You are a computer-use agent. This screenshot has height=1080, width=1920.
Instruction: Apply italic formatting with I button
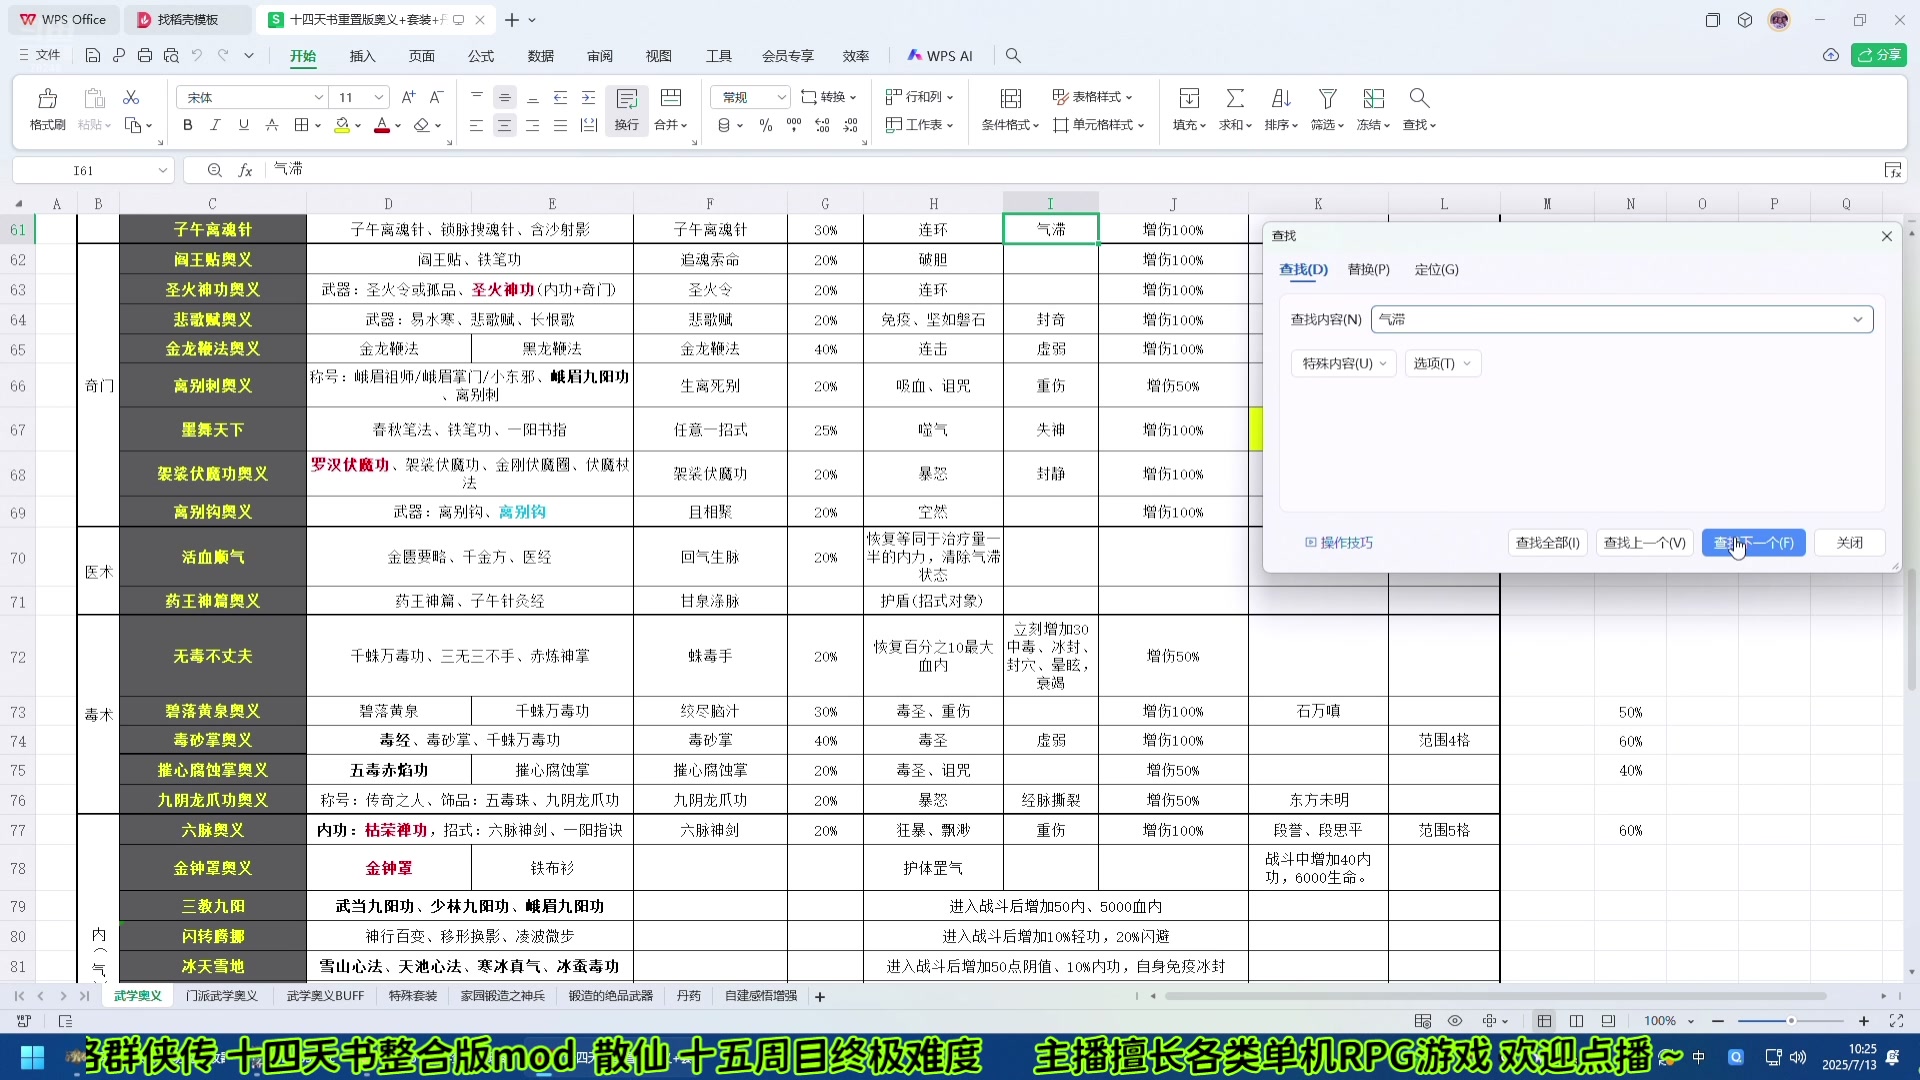click(x=215, y=125)
